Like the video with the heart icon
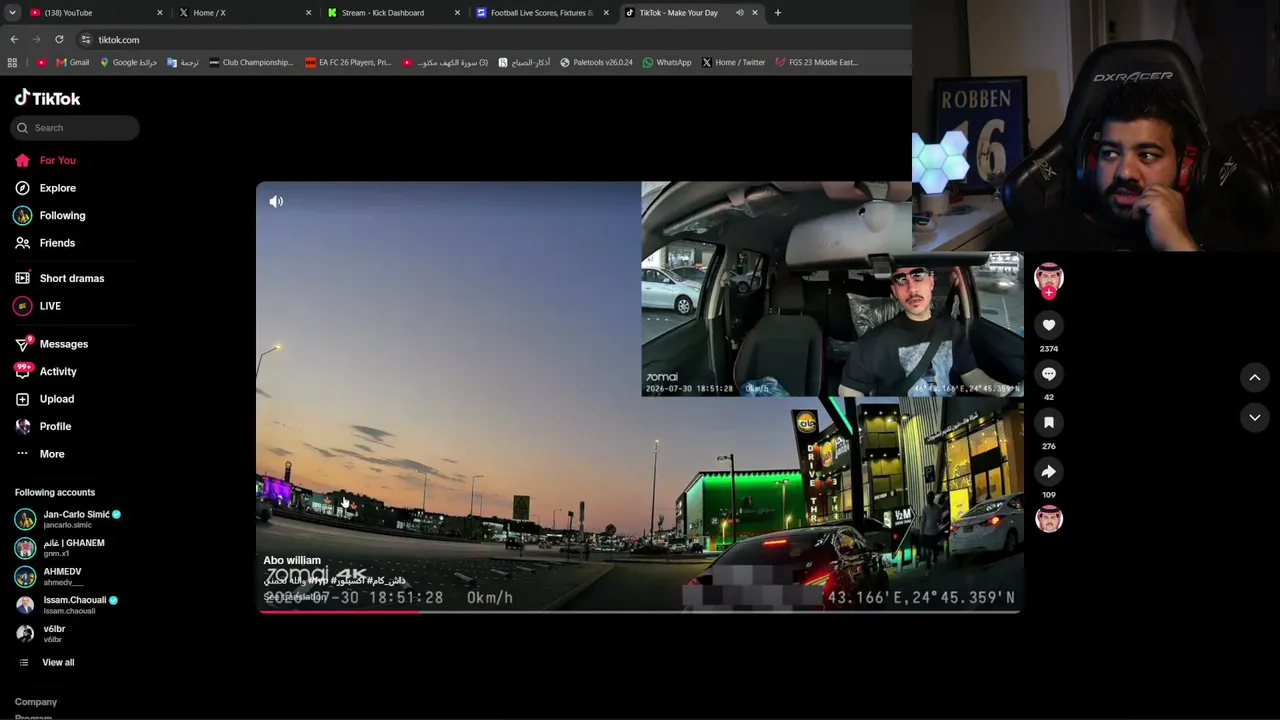This screenshot has height=720, width=1280. (1048, 325)
